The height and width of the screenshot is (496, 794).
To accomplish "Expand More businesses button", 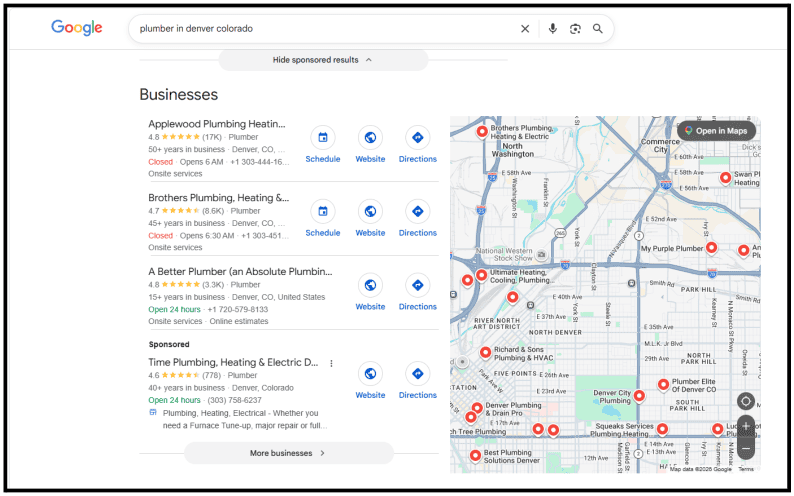I will click(x=289, y=453).
